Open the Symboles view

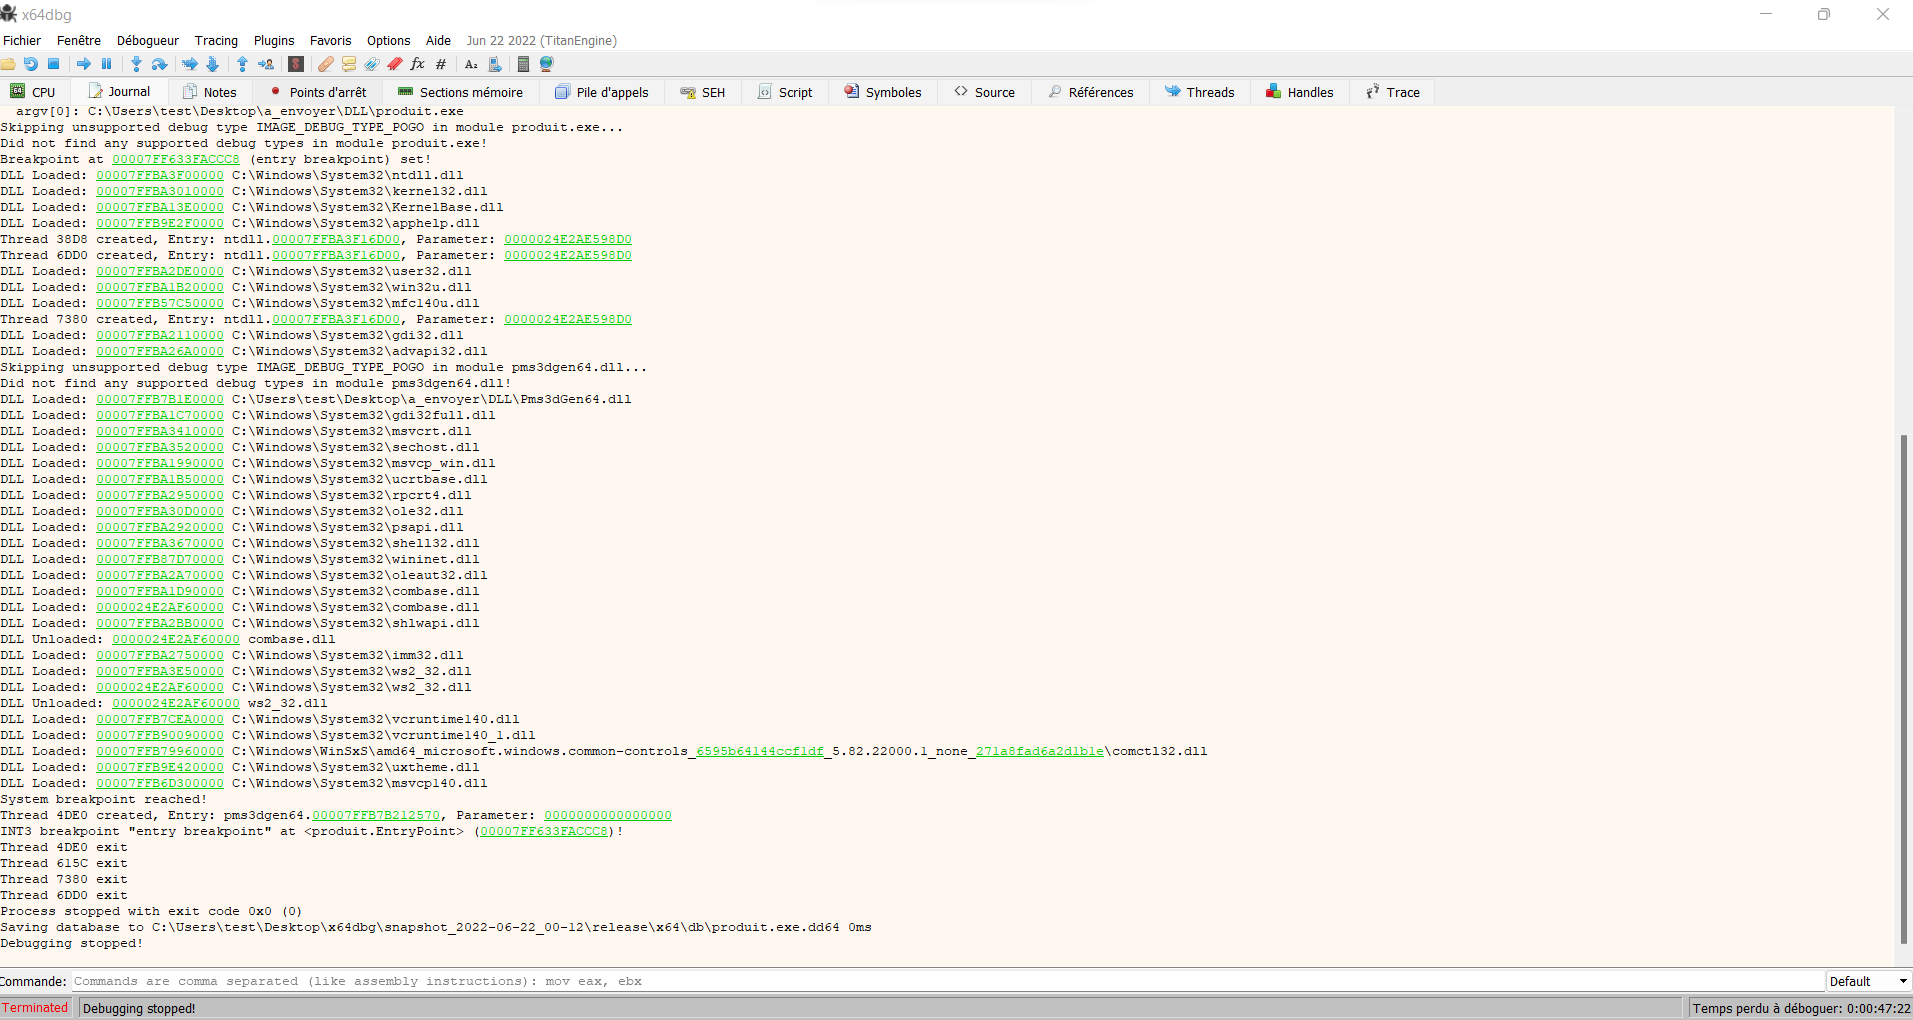[x=883, y=91]
